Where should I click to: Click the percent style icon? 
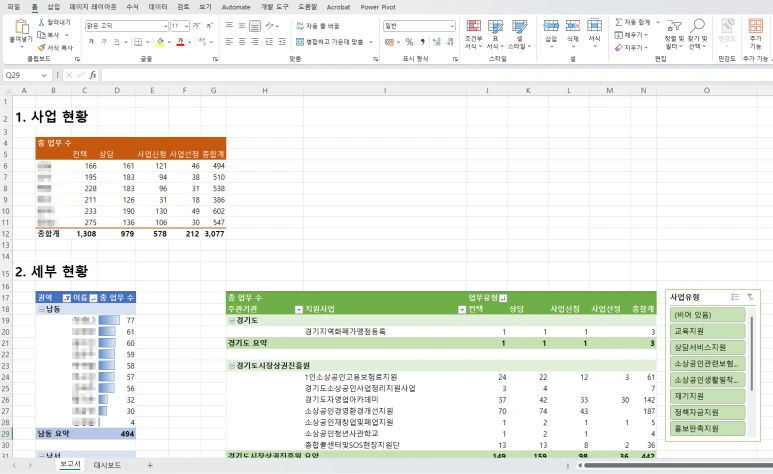coord(410,42)
